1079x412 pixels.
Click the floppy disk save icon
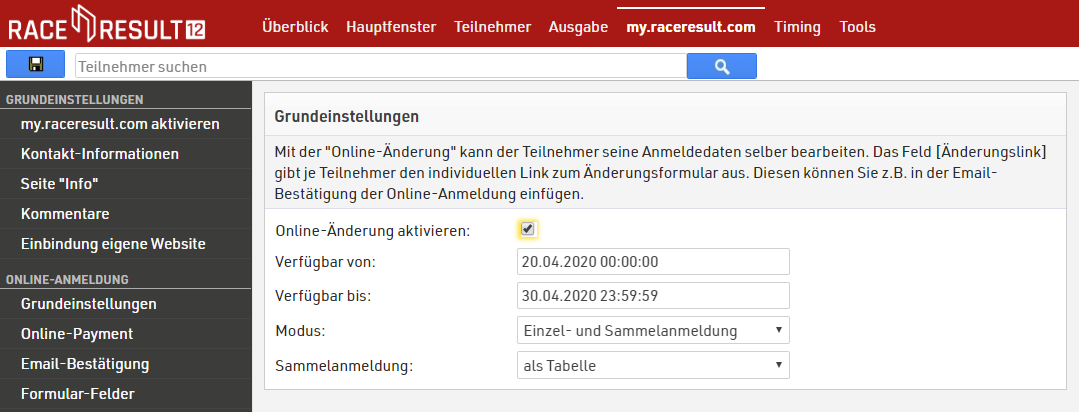35,66
